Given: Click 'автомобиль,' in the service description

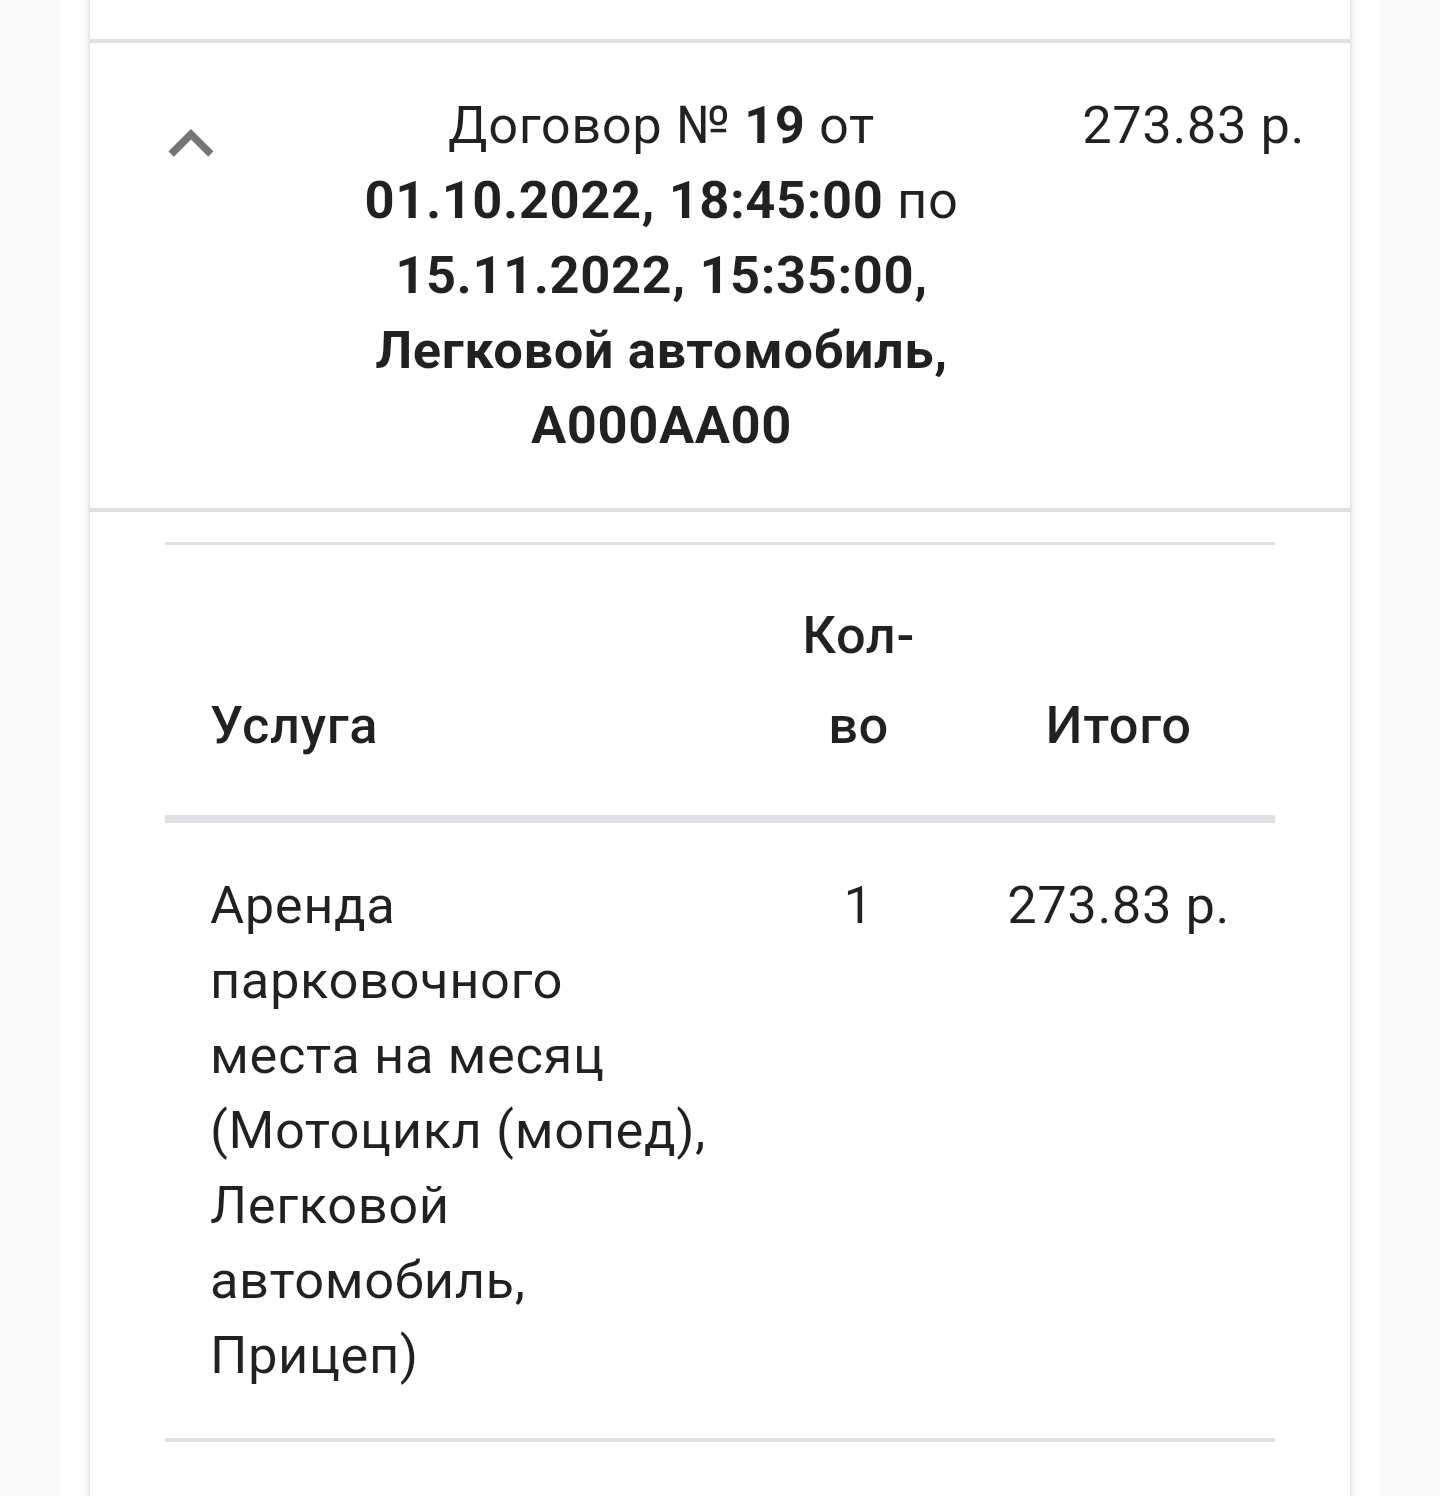Looking at the screenshot, I should coord(368,1281).
